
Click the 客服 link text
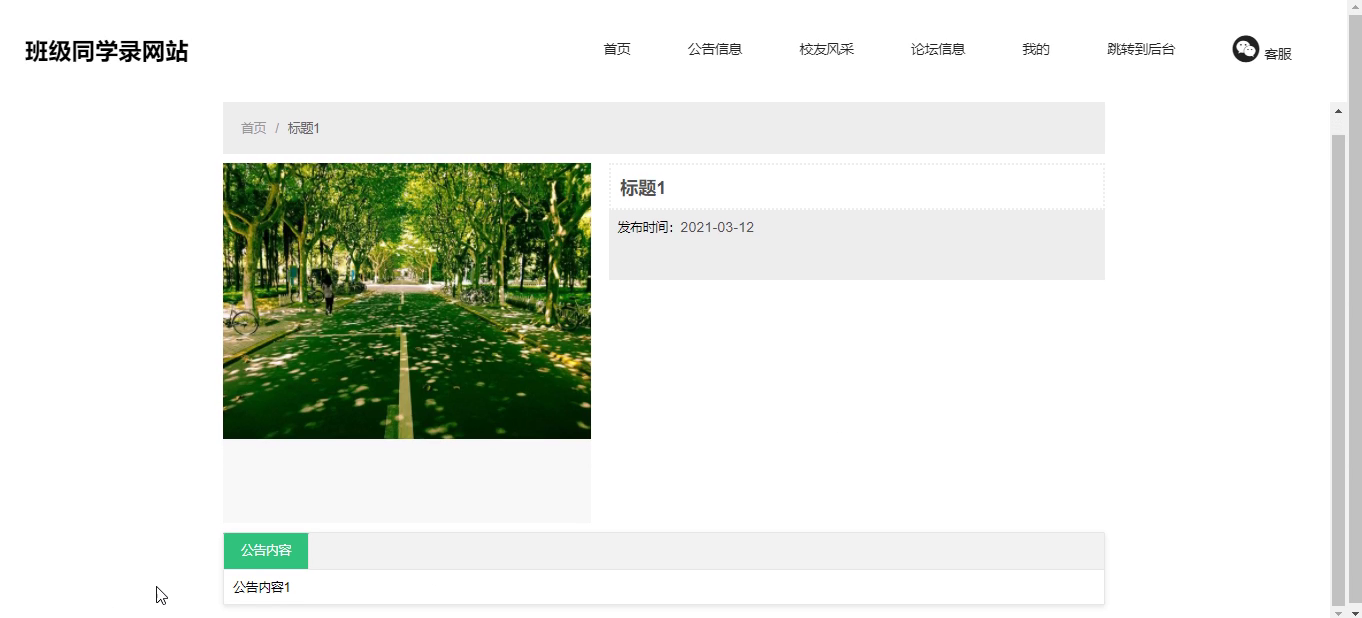1278,54
